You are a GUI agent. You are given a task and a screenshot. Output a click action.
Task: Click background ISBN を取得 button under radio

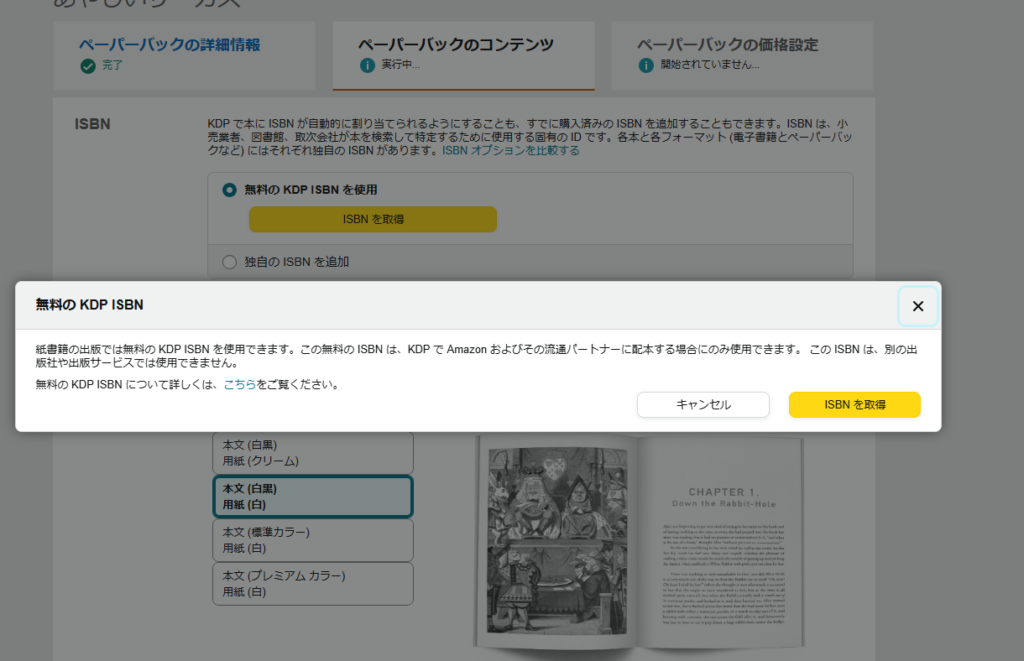373,219
